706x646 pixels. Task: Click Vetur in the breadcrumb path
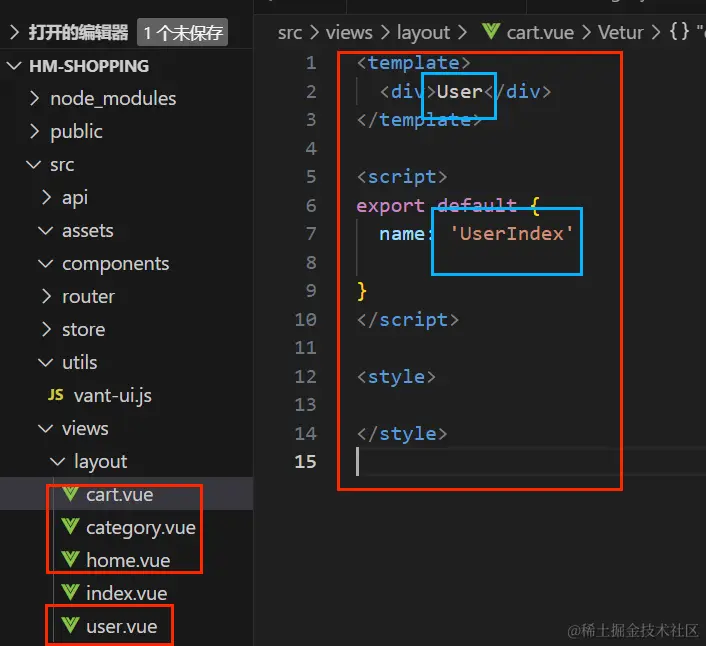(620, 32)
